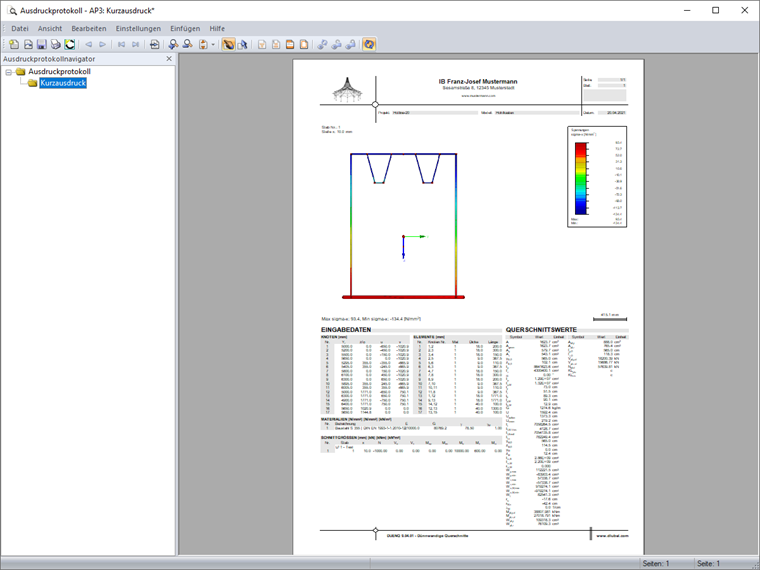Image resolution: width=760 pixels, height=570 pixels.
Task: Open dropdown arrow beside page fit icon
Action: (213, 45)
